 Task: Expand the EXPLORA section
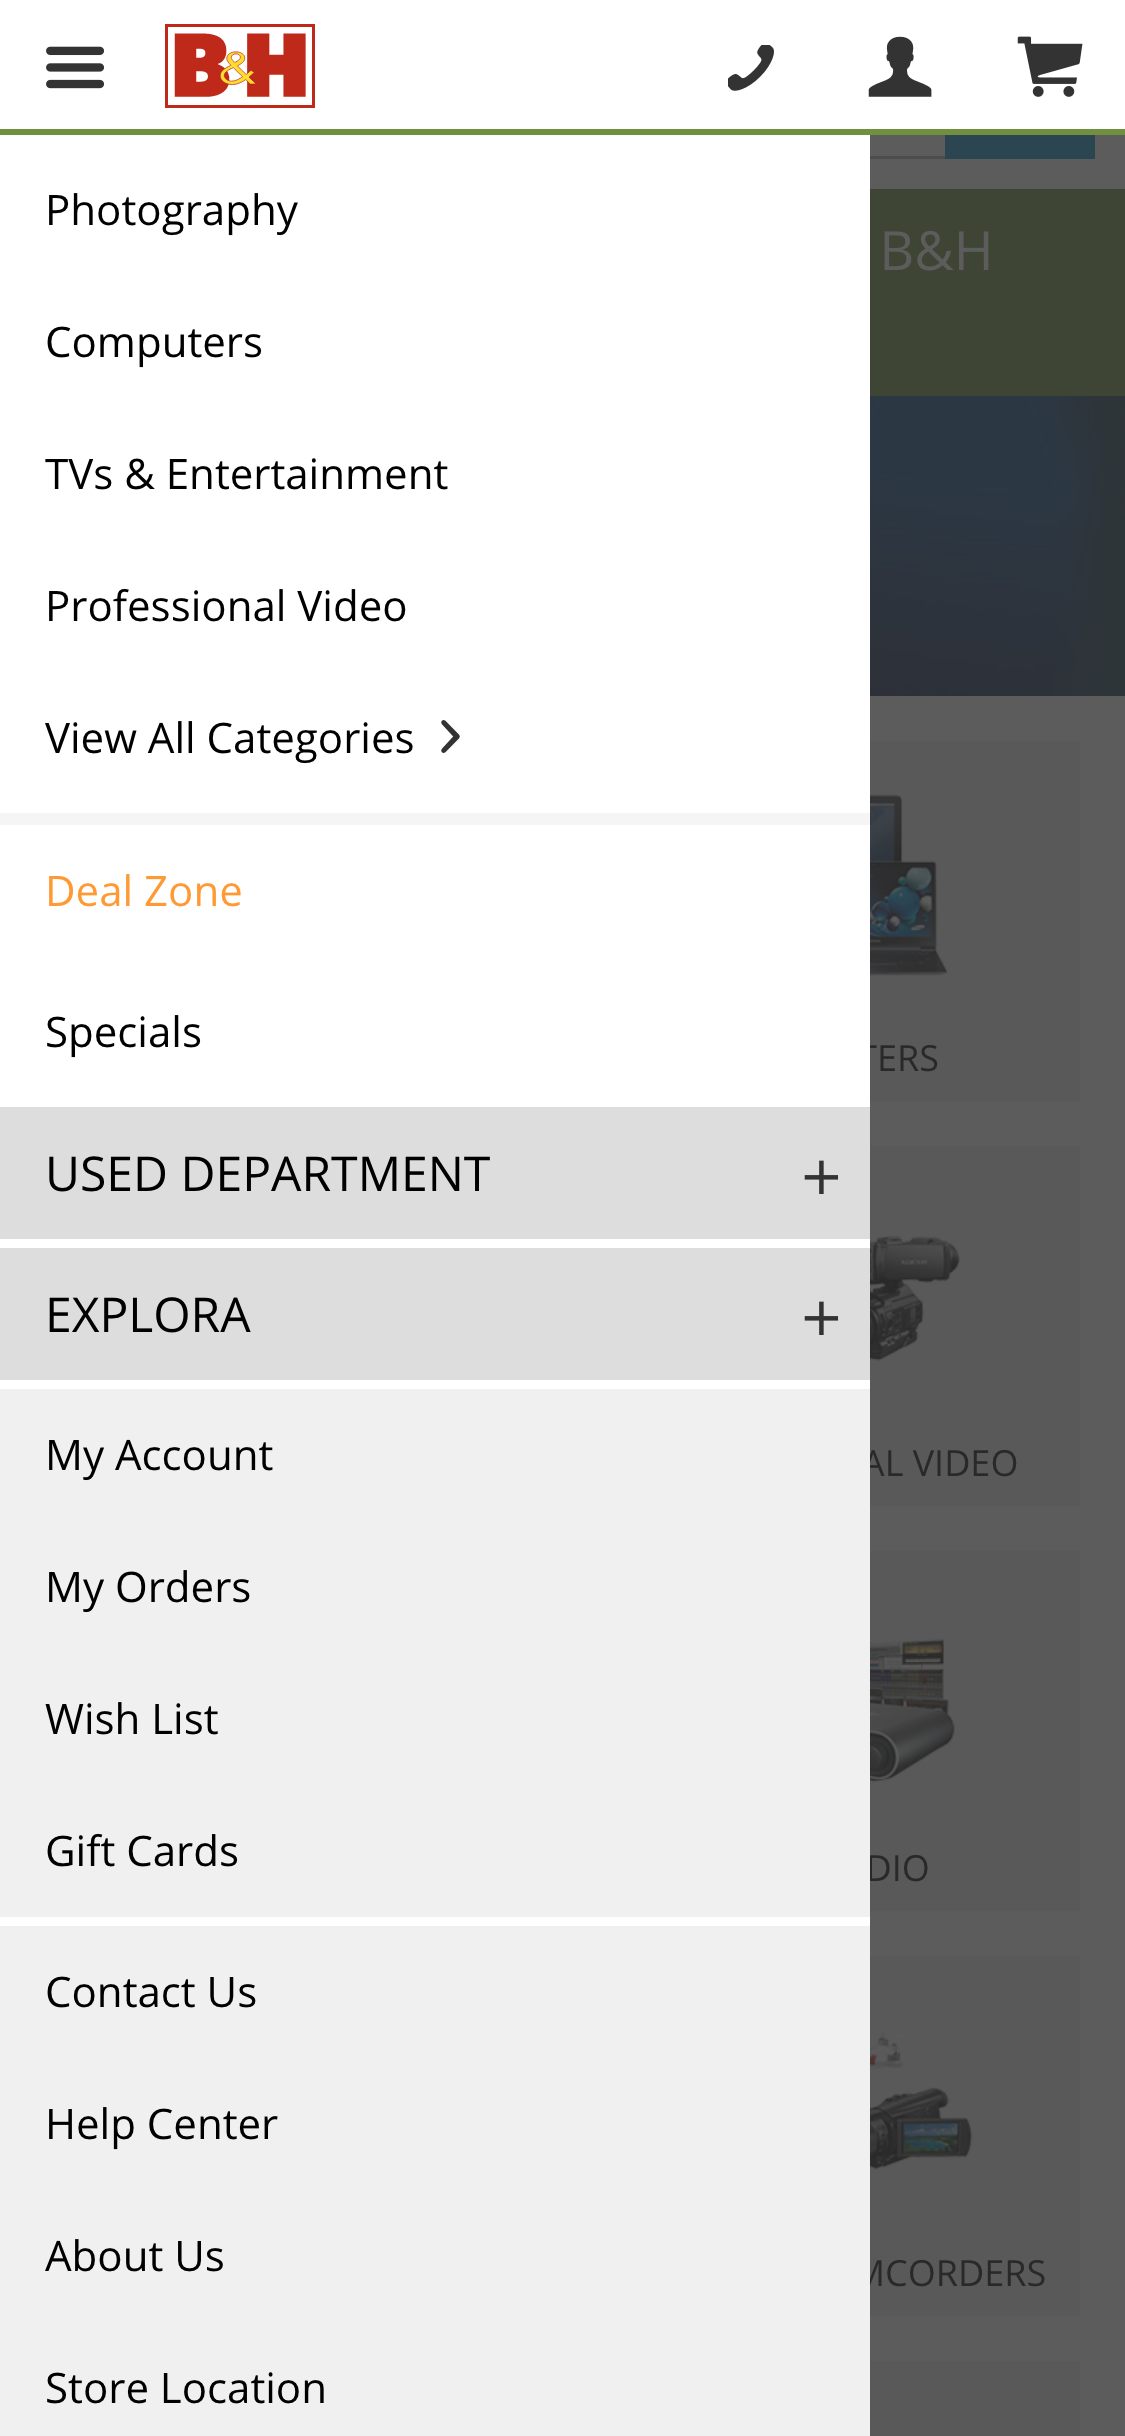(430, 1315)
